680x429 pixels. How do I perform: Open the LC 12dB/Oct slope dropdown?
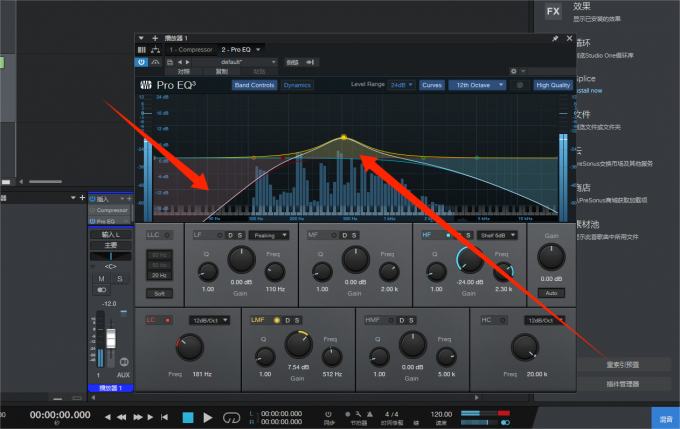point(209,321)
